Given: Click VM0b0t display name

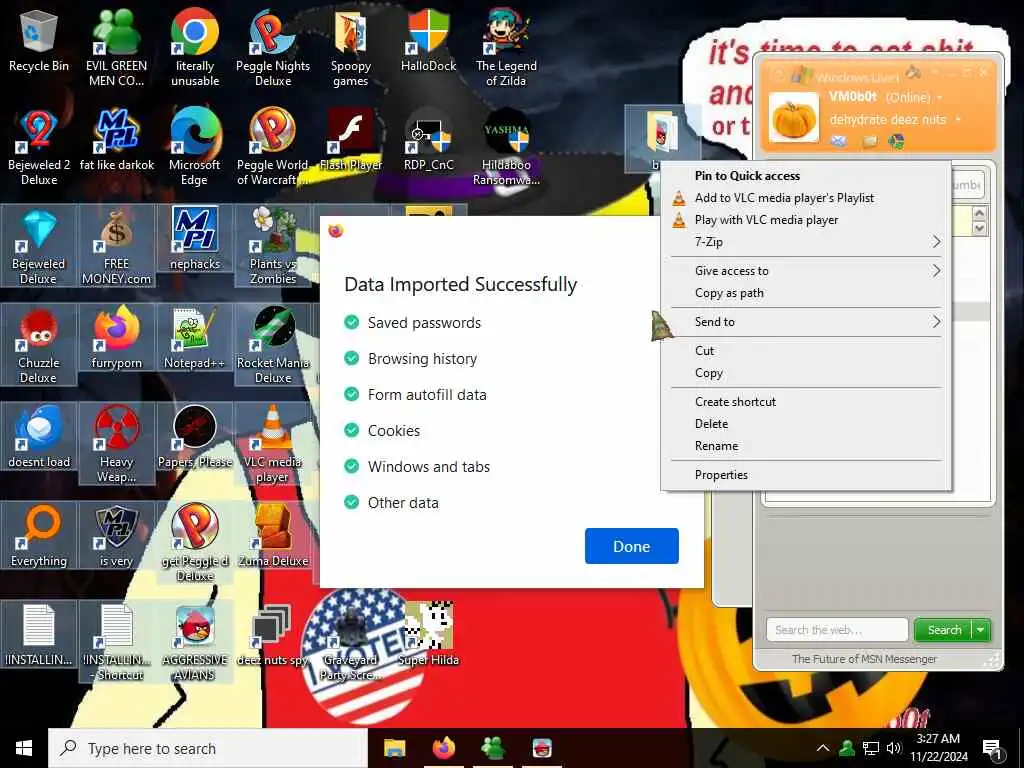Looking at the screenshot, I should point(852,97).
